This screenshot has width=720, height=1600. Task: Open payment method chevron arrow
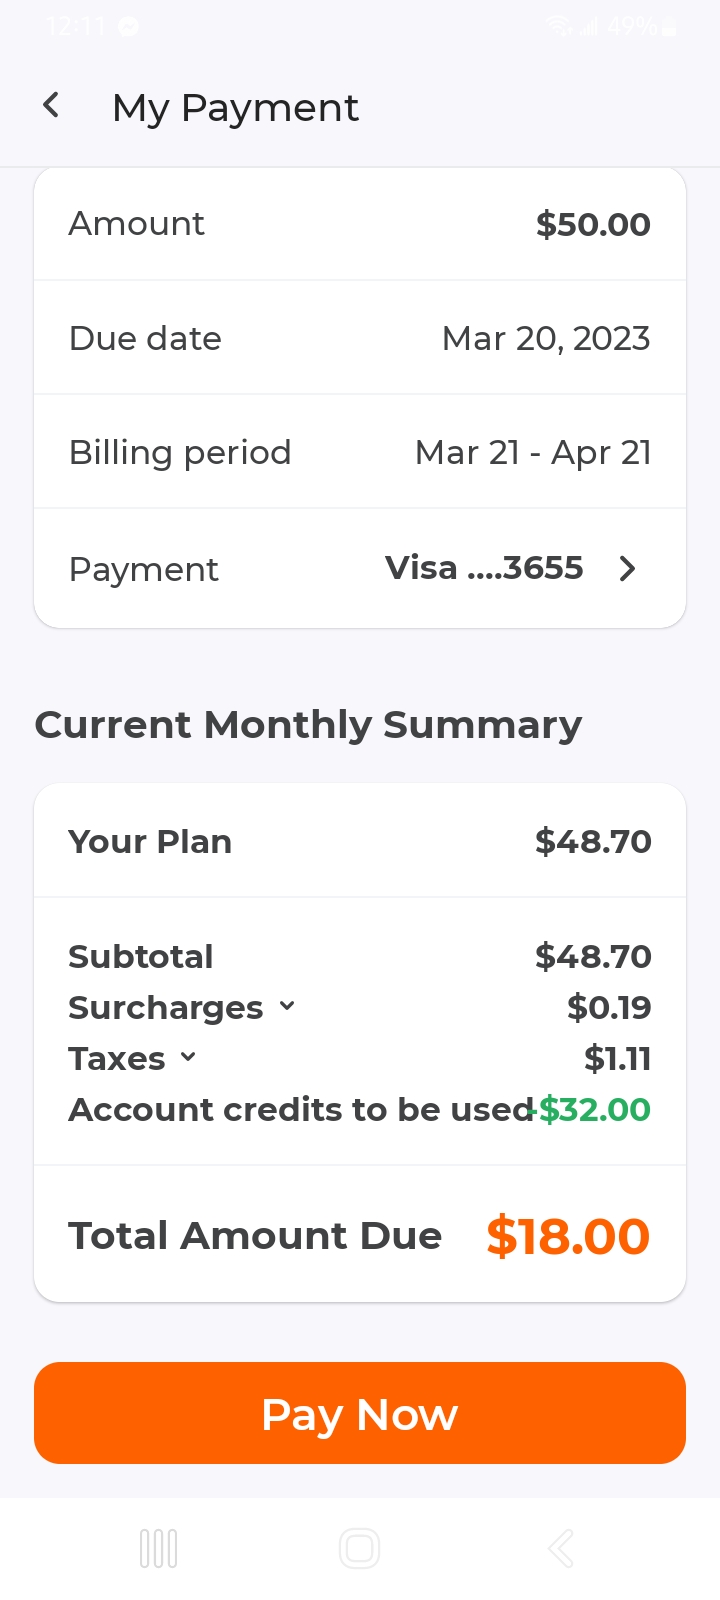[x=627, y=569]
